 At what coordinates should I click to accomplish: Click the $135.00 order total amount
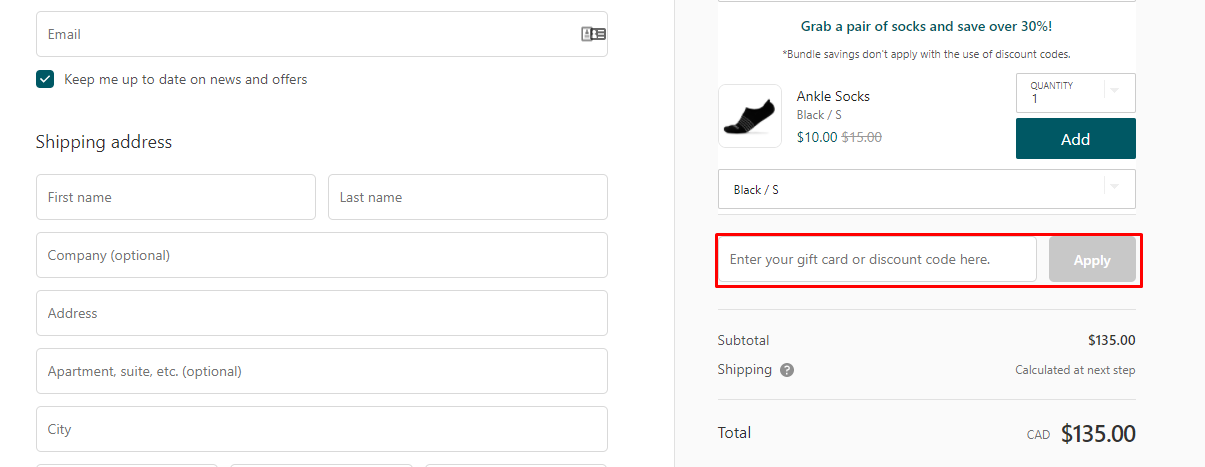coord(1097,433)
